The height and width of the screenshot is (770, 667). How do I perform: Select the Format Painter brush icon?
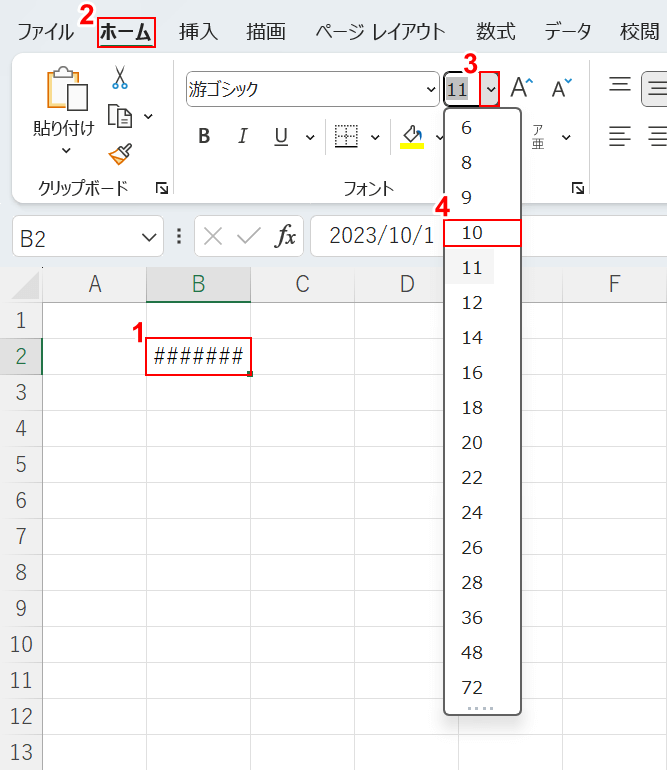(x=120, y=154)
